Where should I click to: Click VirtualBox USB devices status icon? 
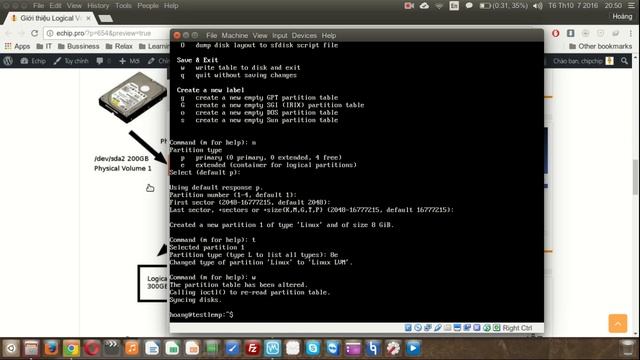(438, 328)
